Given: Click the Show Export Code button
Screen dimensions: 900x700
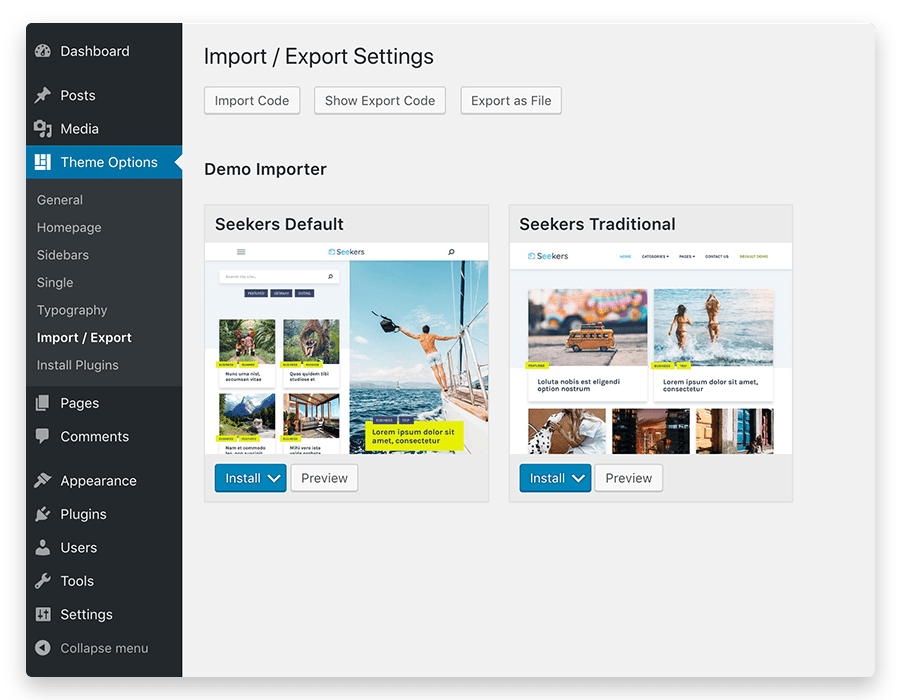Looking at the screenshot, I should [x=380, y=100].
